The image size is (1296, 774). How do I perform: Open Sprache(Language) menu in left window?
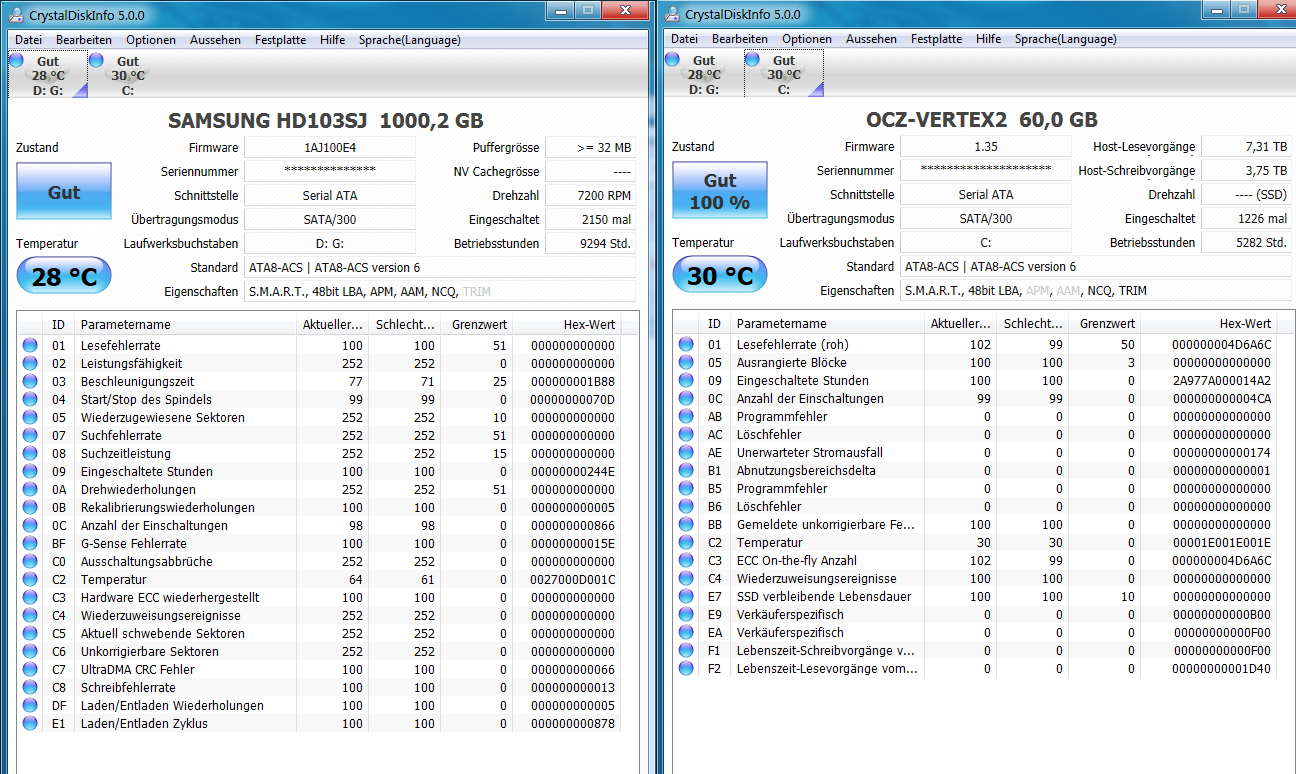click(410, 40)
